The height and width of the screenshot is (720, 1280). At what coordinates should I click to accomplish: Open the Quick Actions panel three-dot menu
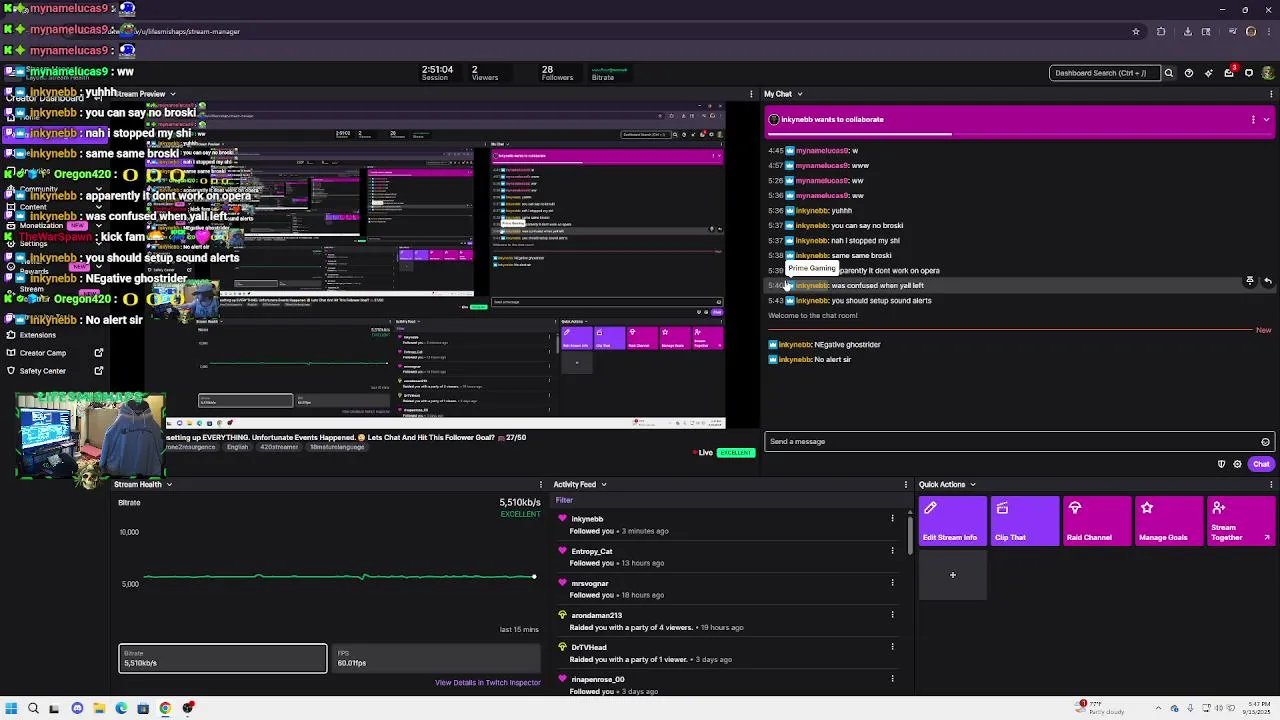(1271, 485)
